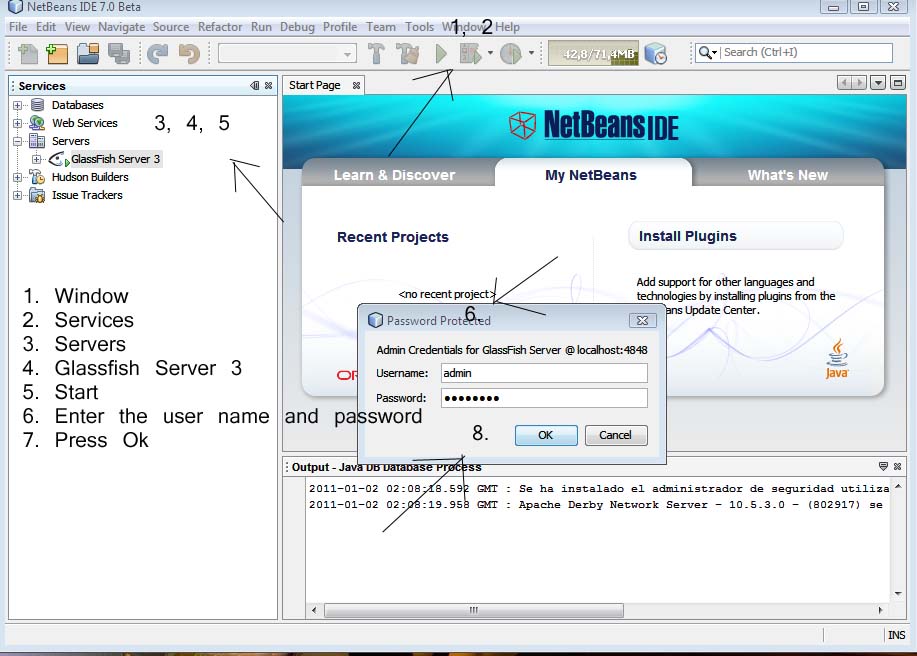Screen dimensions: 917x656
Task: Maximize the editor window icon
Action: click(x=898, y=83)
